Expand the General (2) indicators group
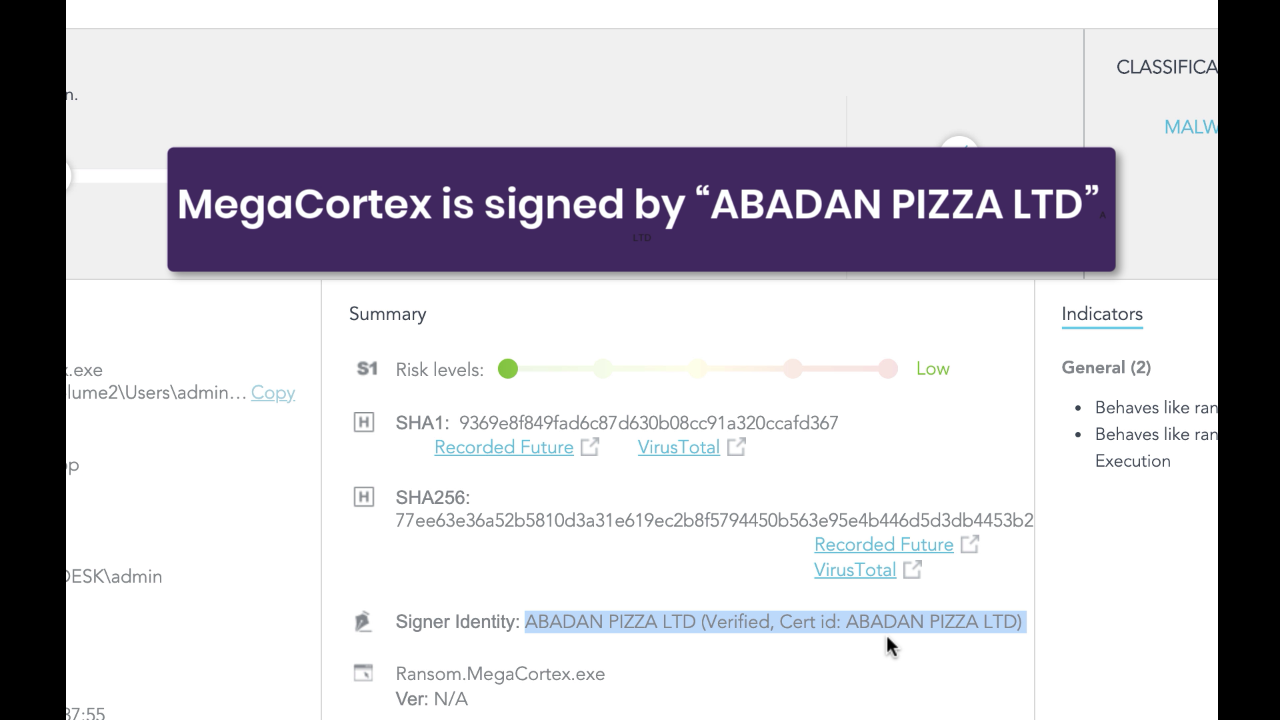 (1106, 368)
